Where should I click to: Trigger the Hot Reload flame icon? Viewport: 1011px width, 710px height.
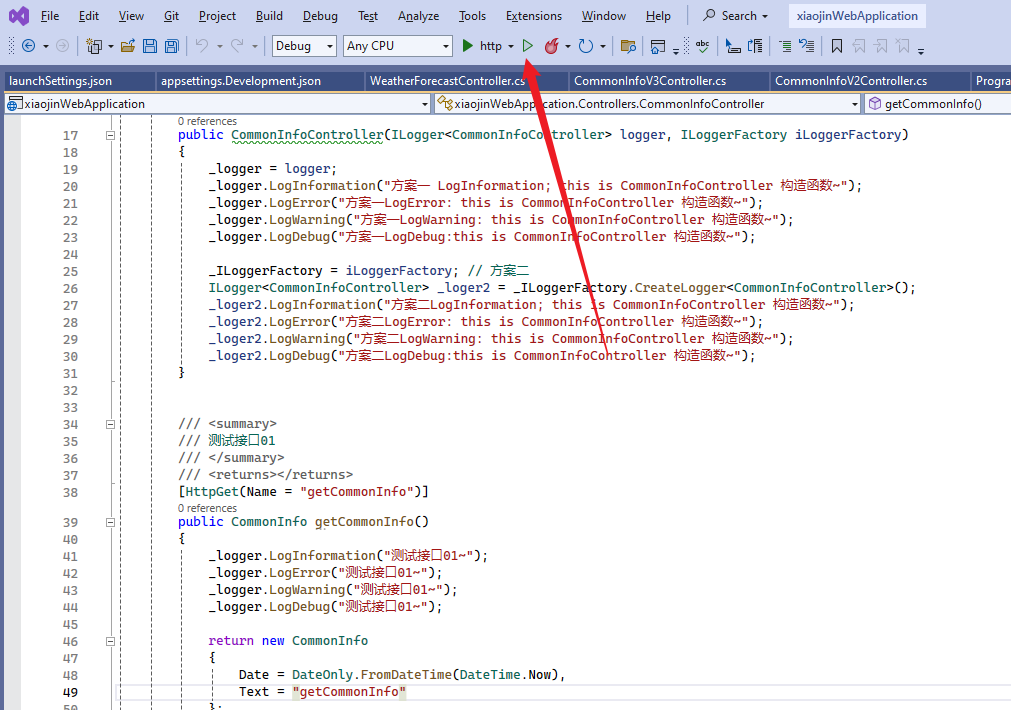551,45
